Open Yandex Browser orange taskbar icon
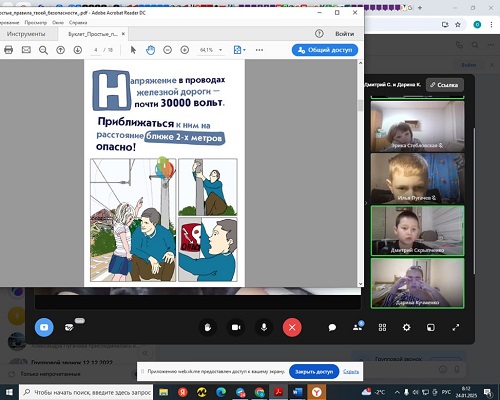Viewport: 500px width, 400px height. click(x=316, y=392)
